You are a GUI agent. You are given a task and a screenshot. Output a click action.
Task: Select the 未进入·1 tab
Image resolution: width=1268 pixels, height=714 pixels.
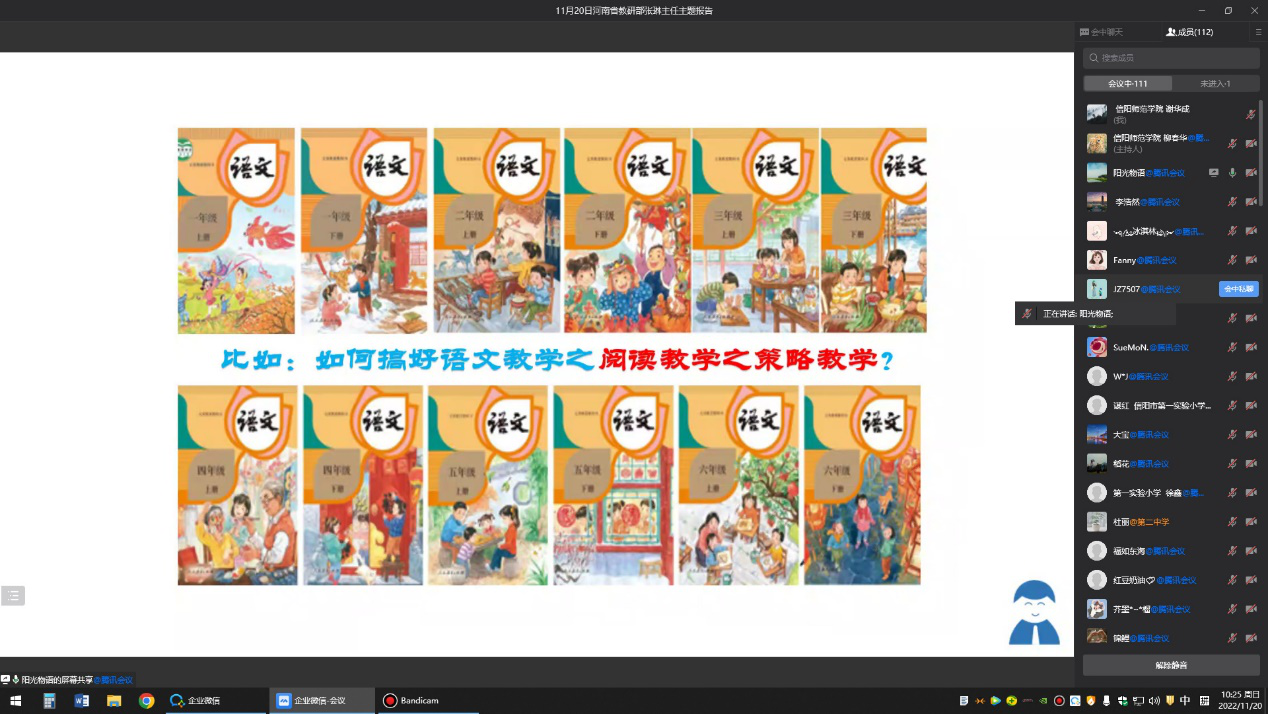click(x=1215, y=84)
